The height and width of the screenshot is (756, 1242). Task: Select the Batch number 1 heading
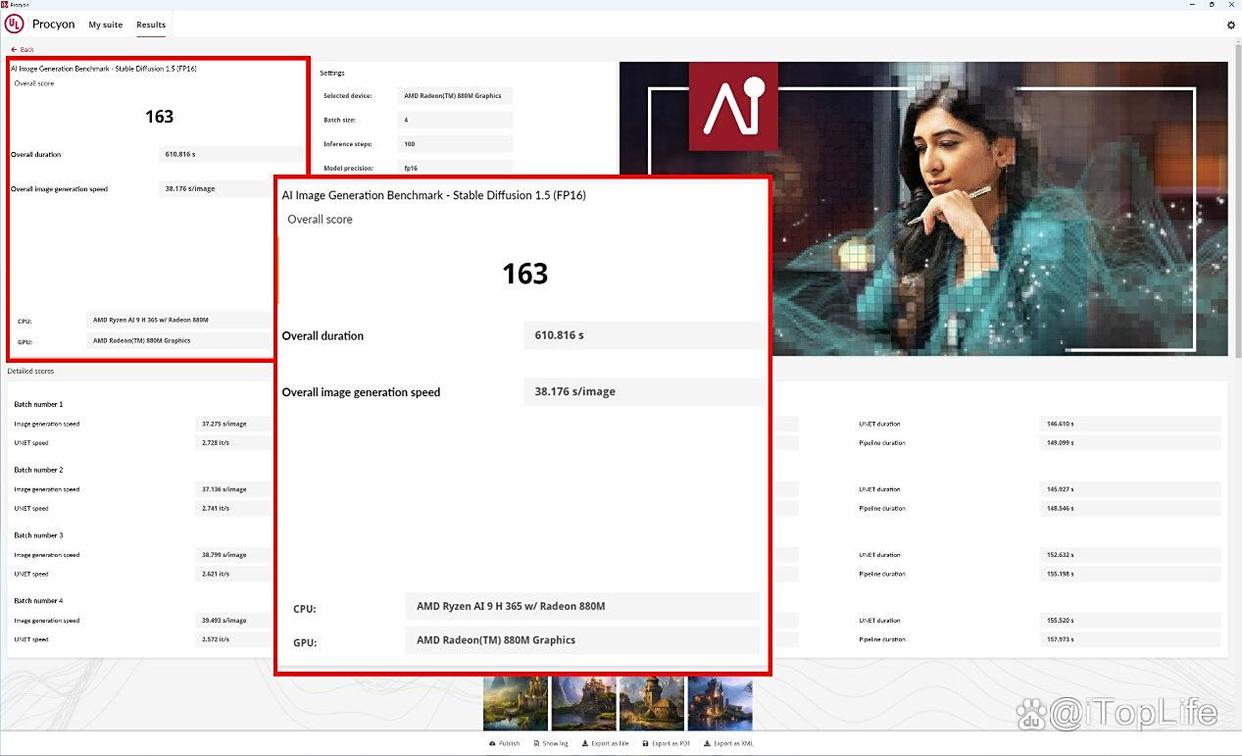pos(38,404)
